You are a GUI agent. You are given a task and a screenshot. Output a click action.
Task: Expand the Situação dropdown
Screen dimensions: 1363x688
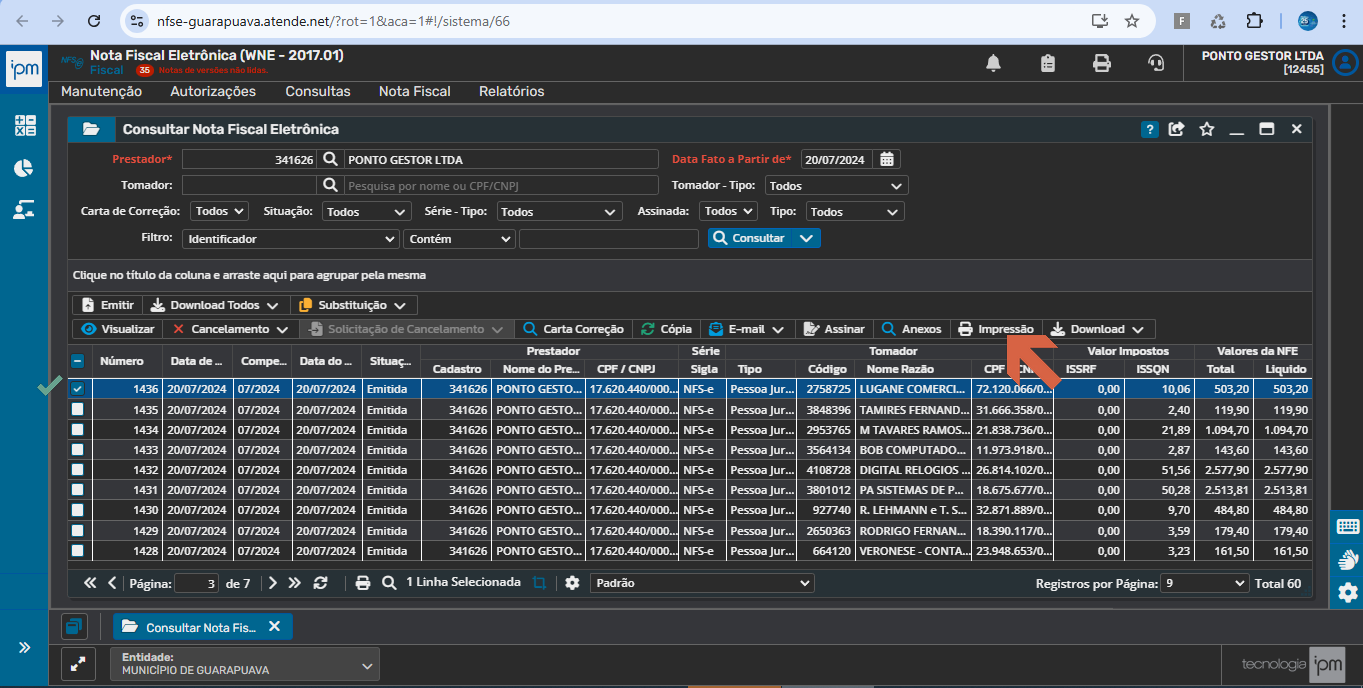coord(366,212)
